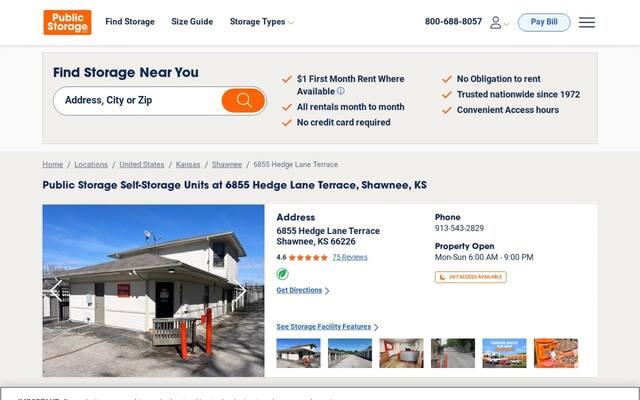This screenshot has width=640, height=400.
Task: Click 'Shawnee, KS 66226' address line
Action: 316,242
